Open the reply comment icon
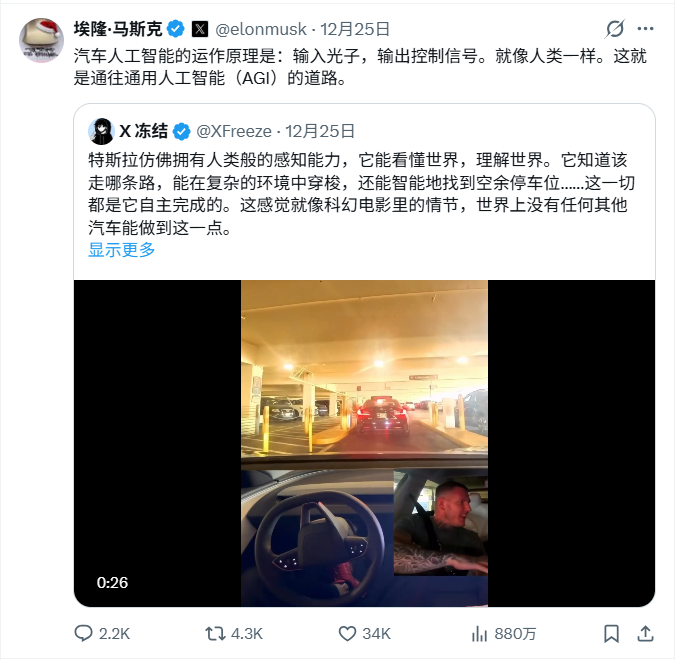This screenshot has height=660, width=681. click(83, 634)
